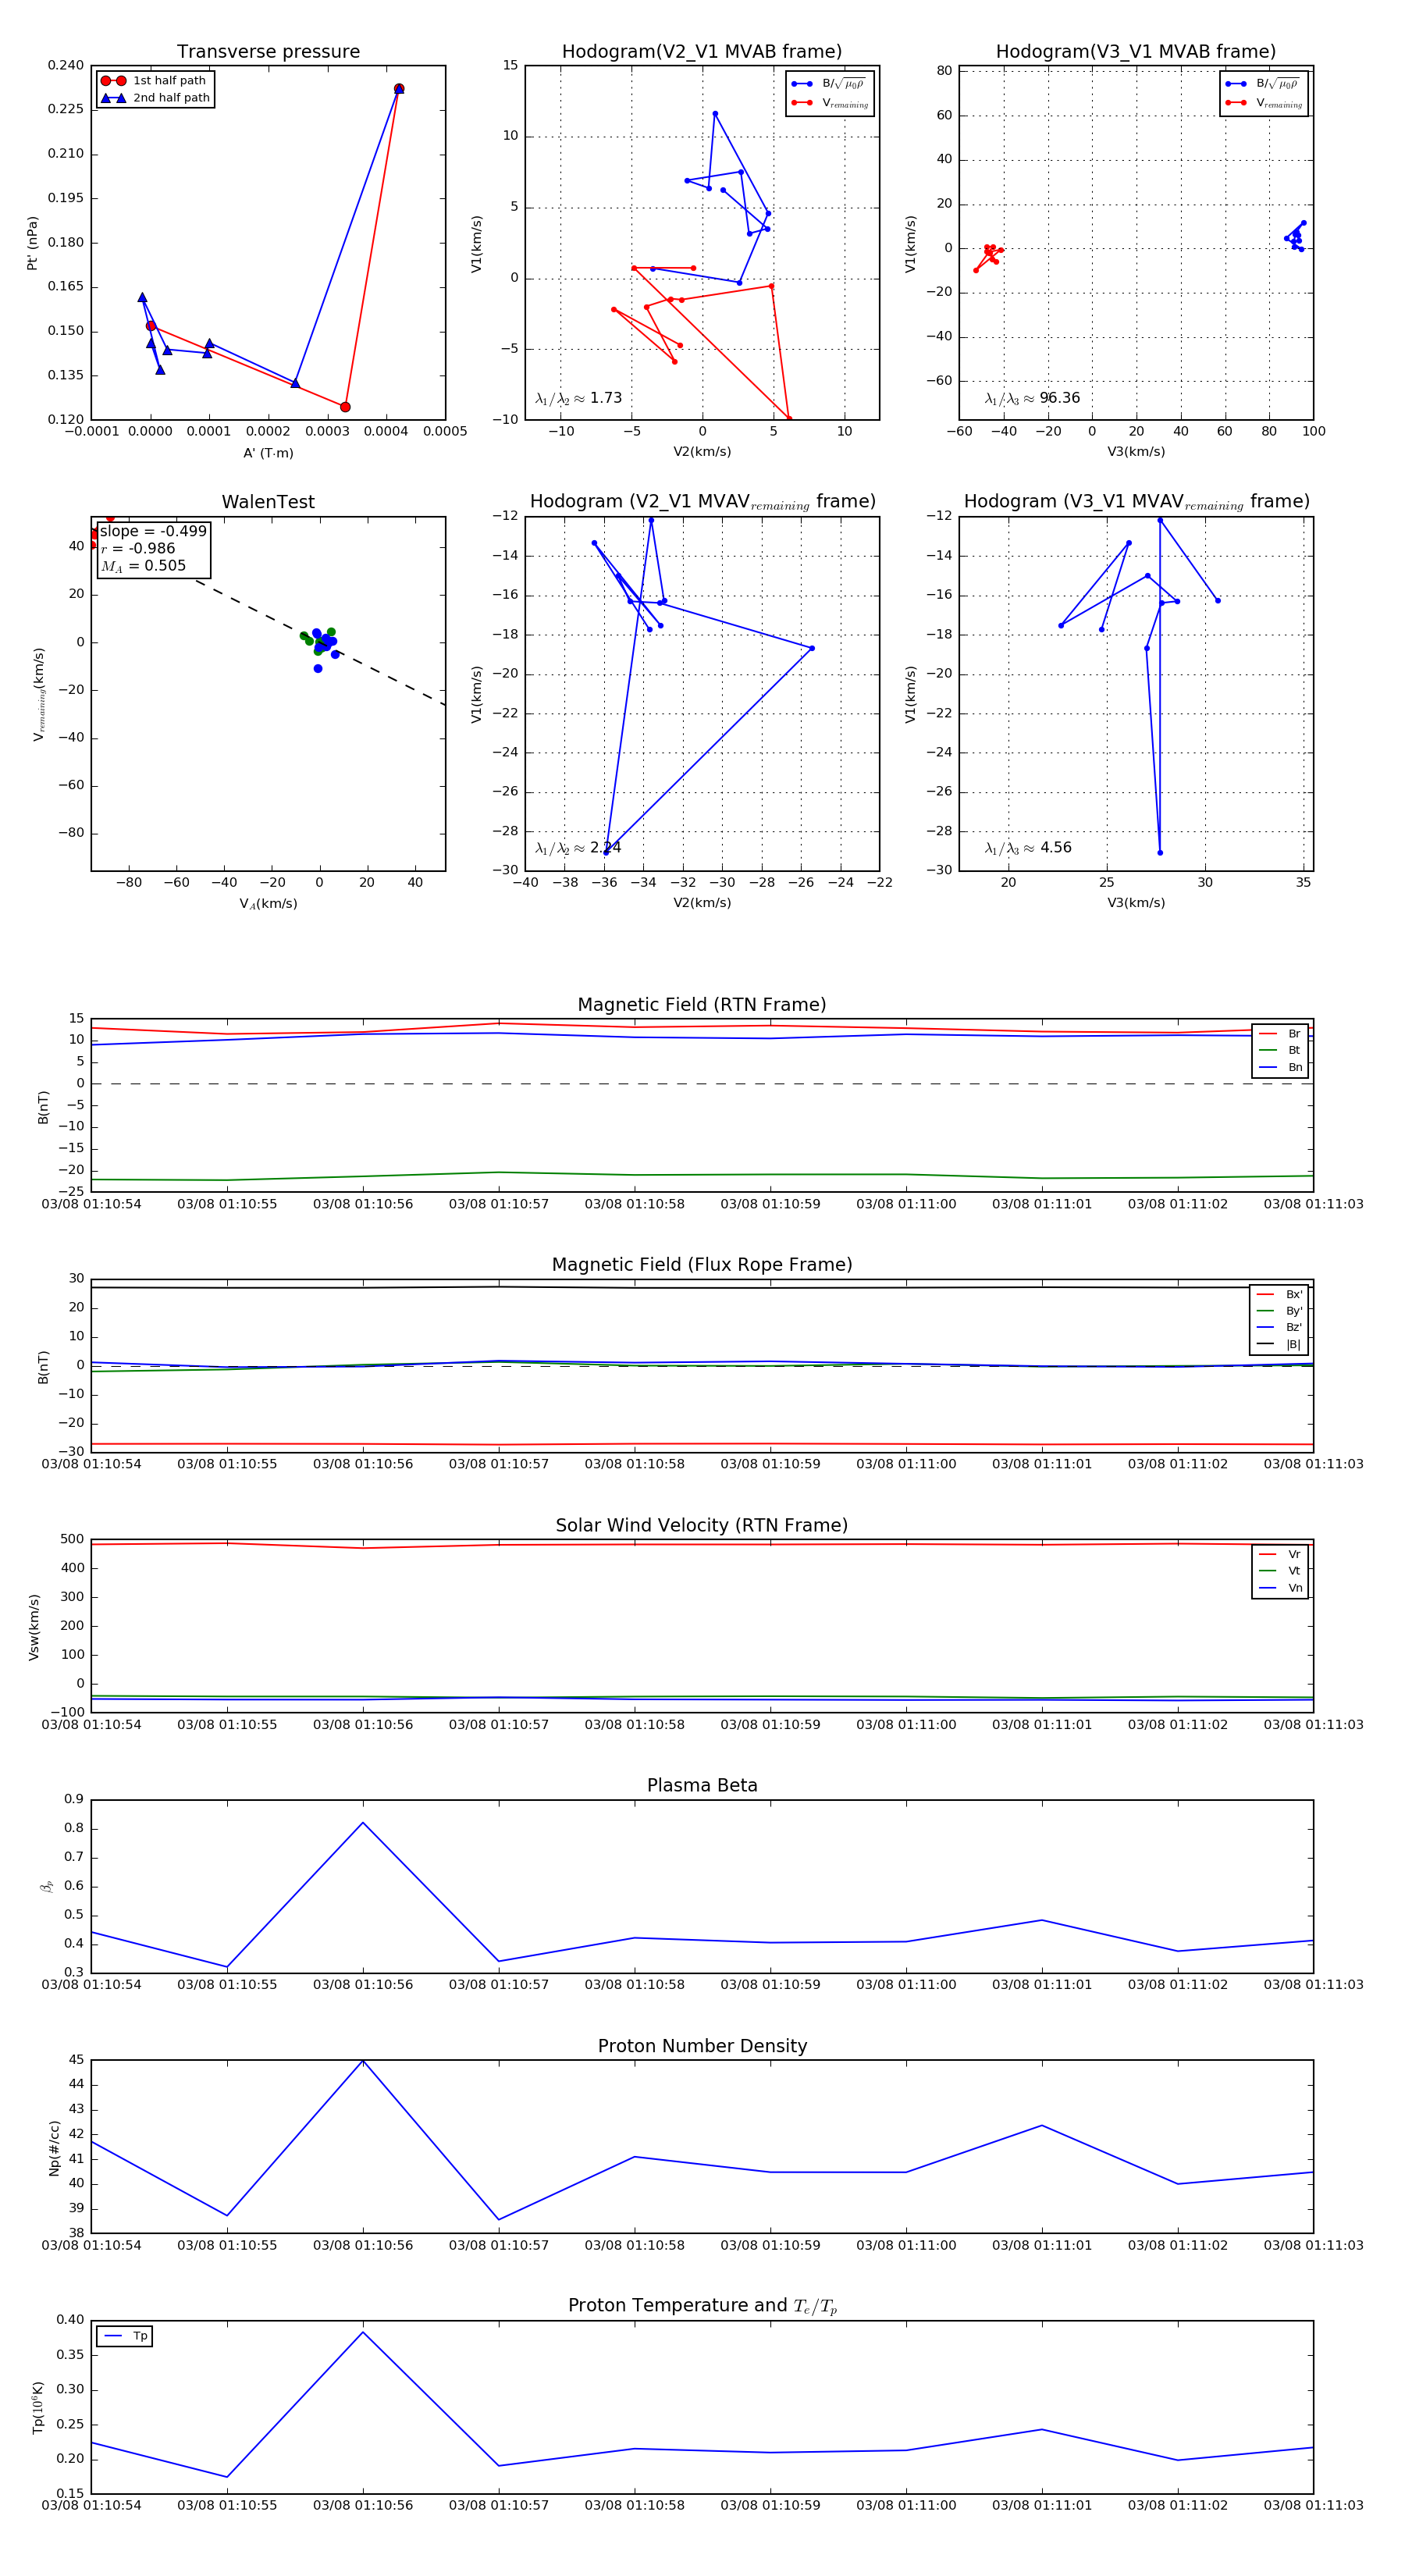
Task: Click the 'WalenTest' plot title
Action: (268, 502)
